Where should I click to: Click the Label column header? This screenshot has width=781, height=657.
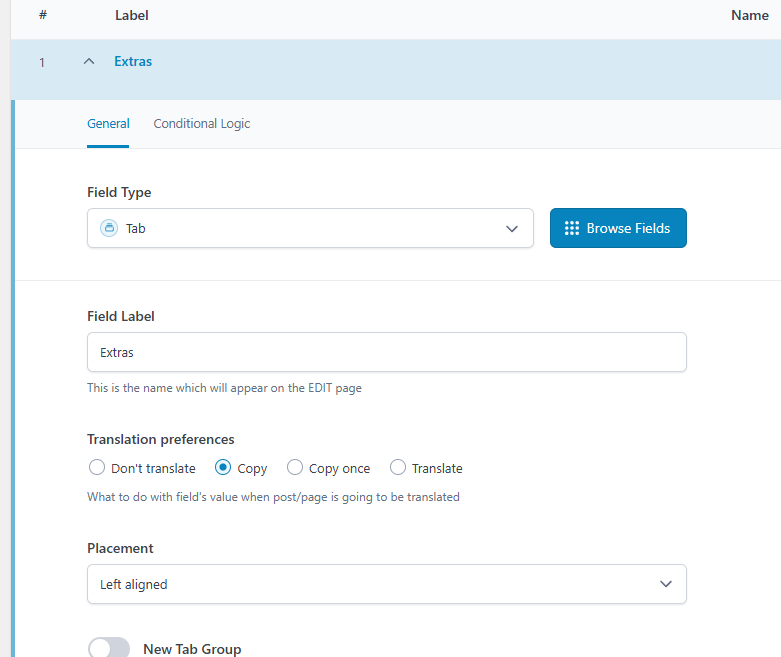click(x=131, y=15)
